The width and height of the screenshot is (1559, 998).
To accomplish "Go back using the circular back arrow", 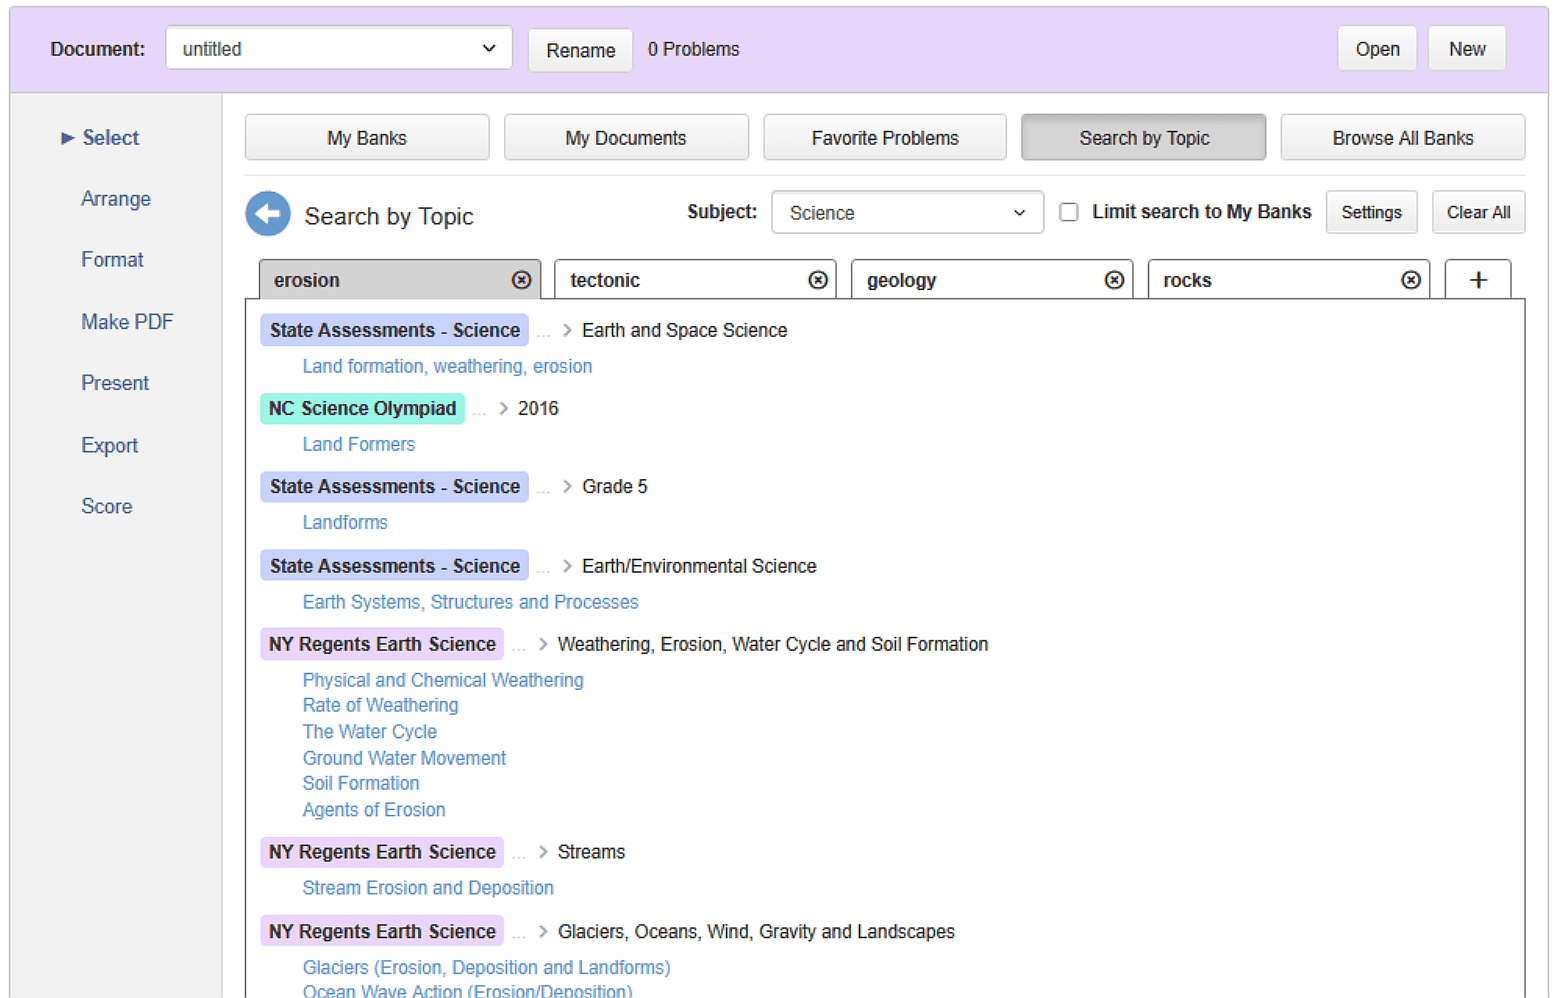I will click(x=267, y=214).
